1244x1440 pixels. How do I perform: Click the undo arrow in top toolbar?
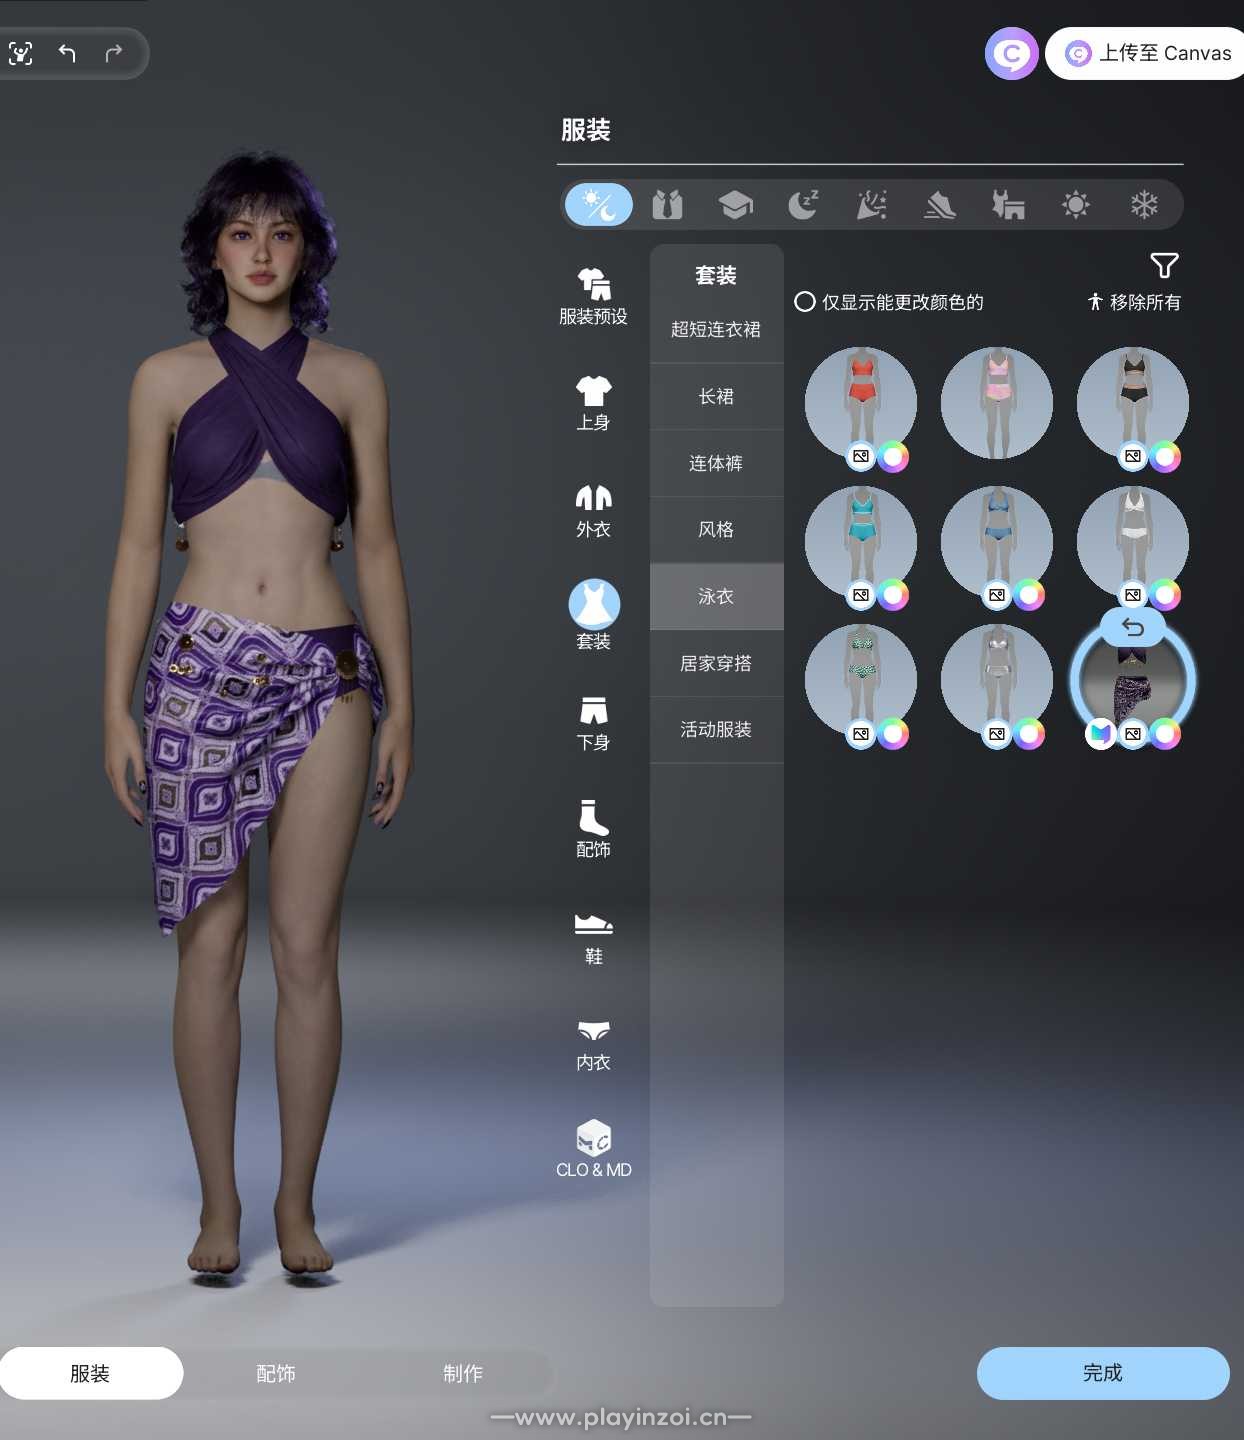pyautogui.click(x=67, y=53)
